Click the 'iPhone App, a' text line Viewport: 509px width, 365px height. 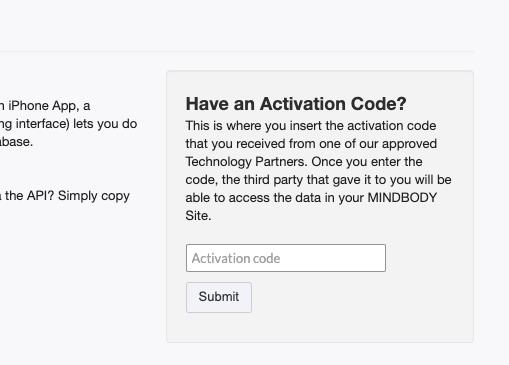pyautogui.click(x=49, y=106)
